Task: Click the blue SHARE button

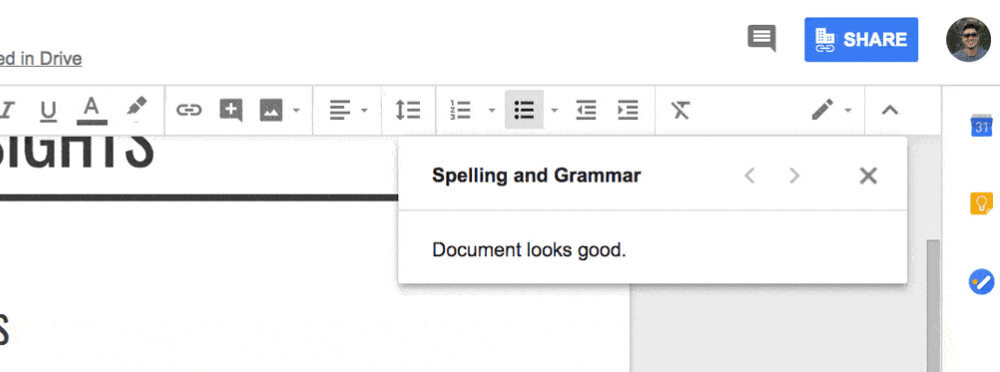Action: click(861, 40)
